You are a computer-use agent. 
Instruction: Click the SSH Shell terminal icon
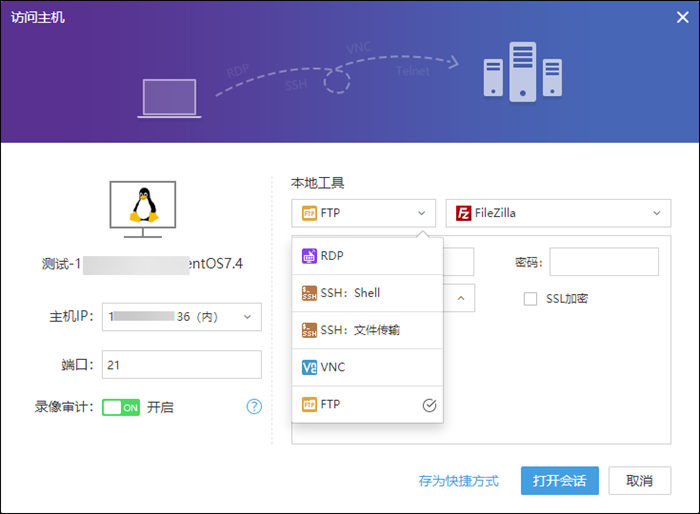309,293
